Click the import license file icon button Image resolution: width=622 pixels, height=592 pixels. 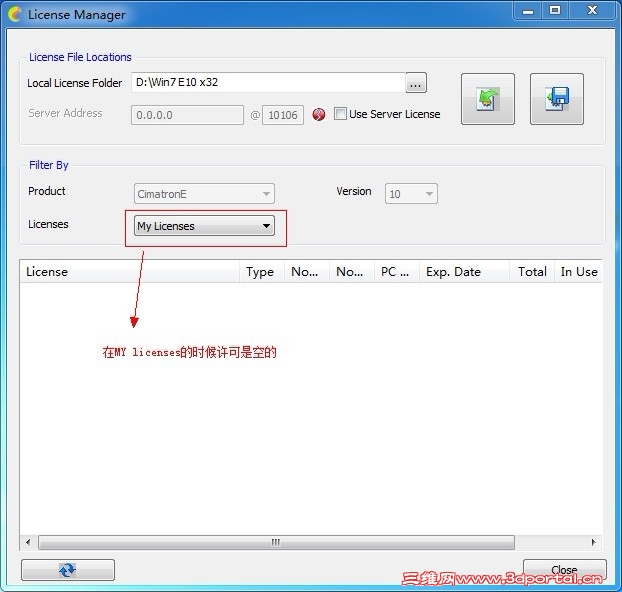point(488,99)
